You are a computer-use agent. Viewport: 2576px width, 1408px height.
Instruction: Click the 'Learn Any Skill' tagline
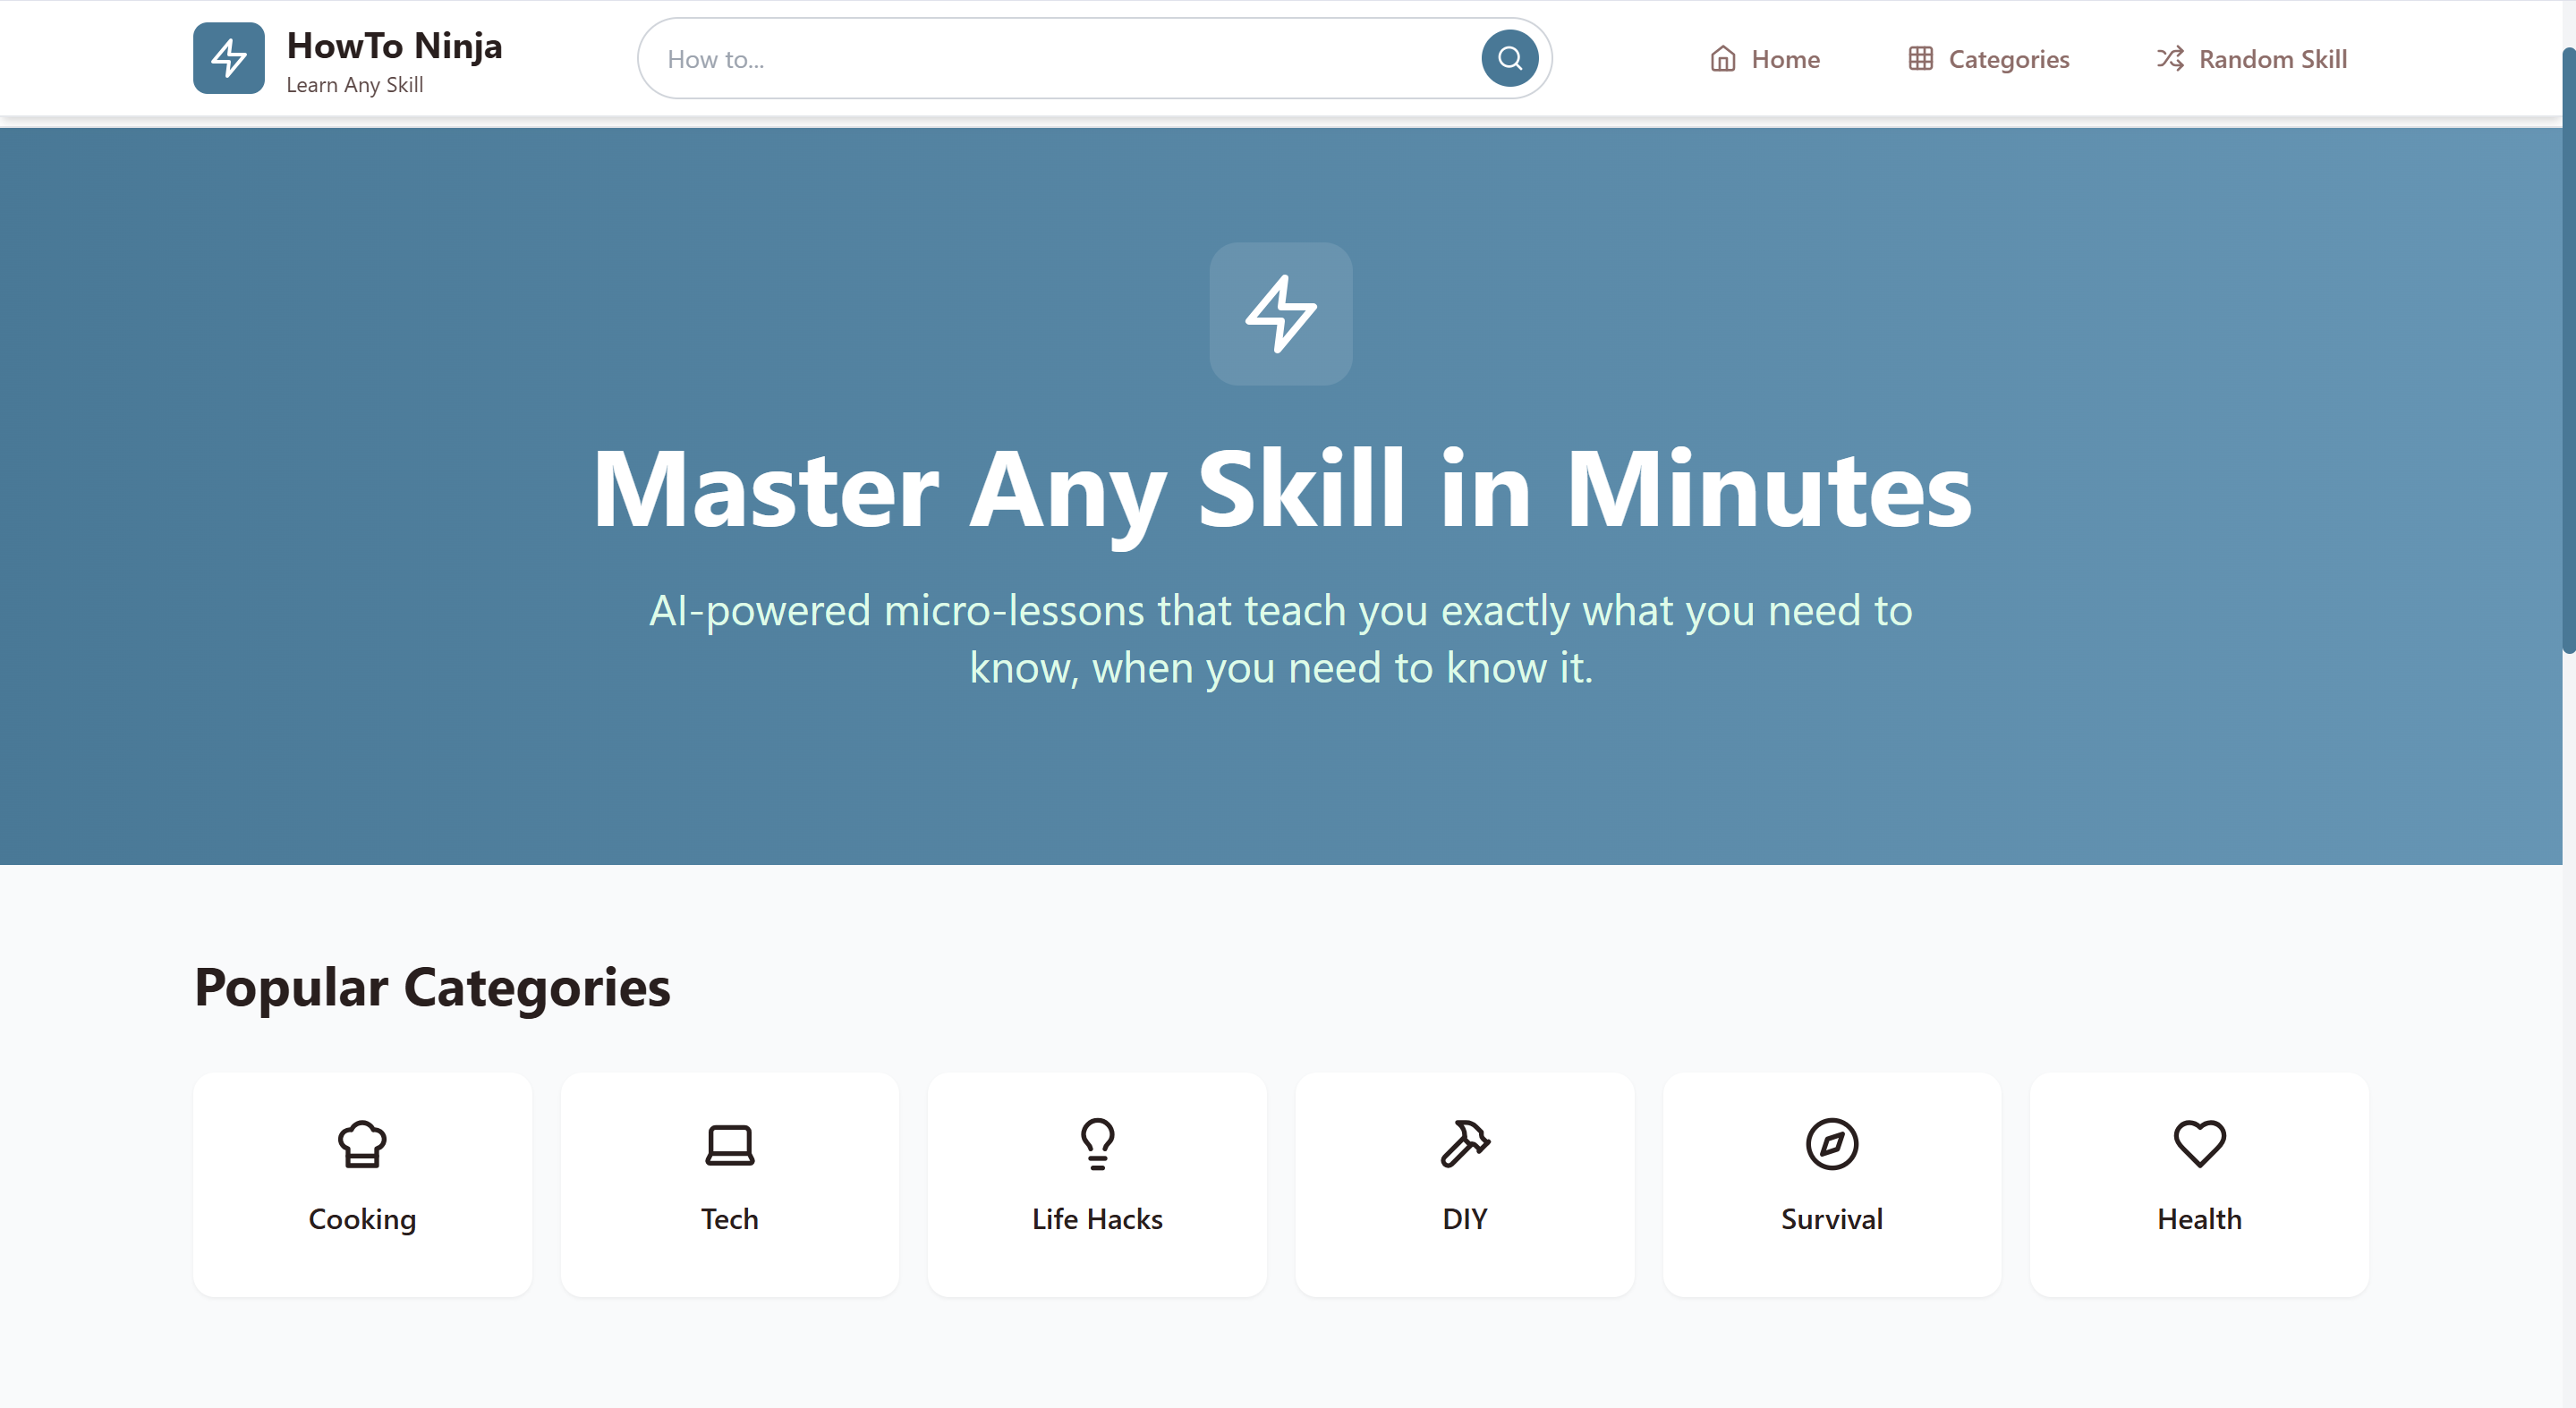pyautogui.click(x=354, y=85)
